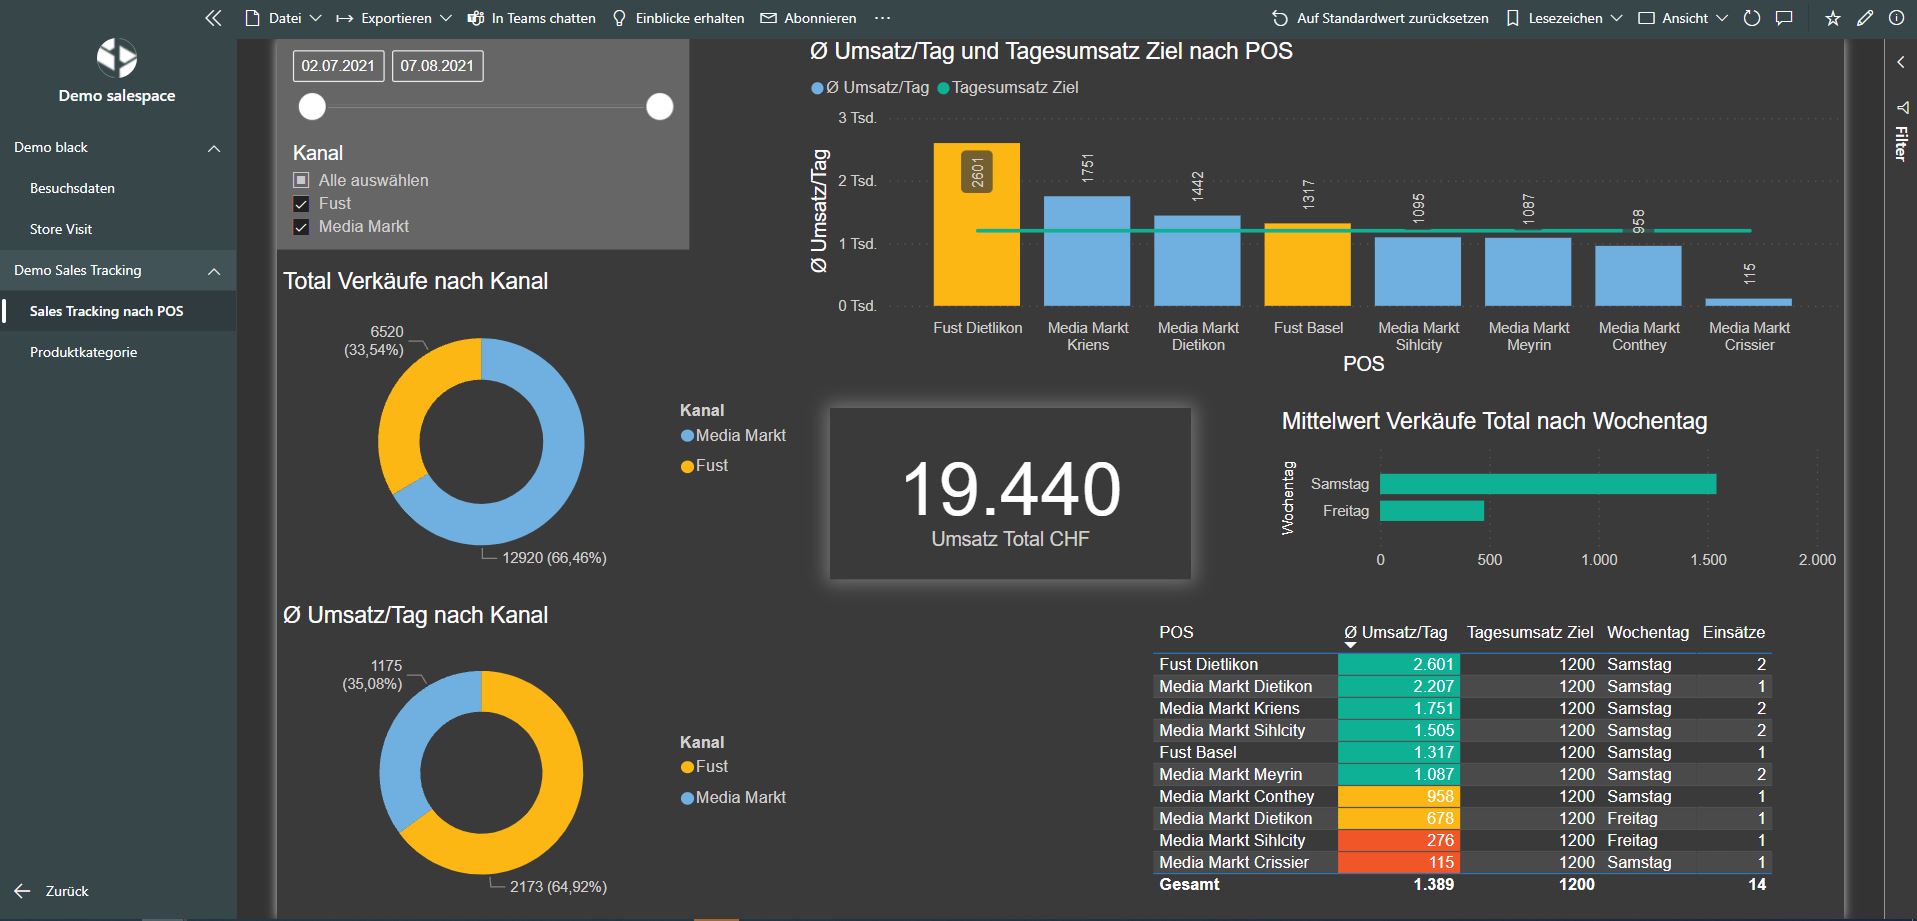The width and height of the screenshot is (1917, 921).
Task: Refresh the report visuals icon
Action: click(1752, 18)
